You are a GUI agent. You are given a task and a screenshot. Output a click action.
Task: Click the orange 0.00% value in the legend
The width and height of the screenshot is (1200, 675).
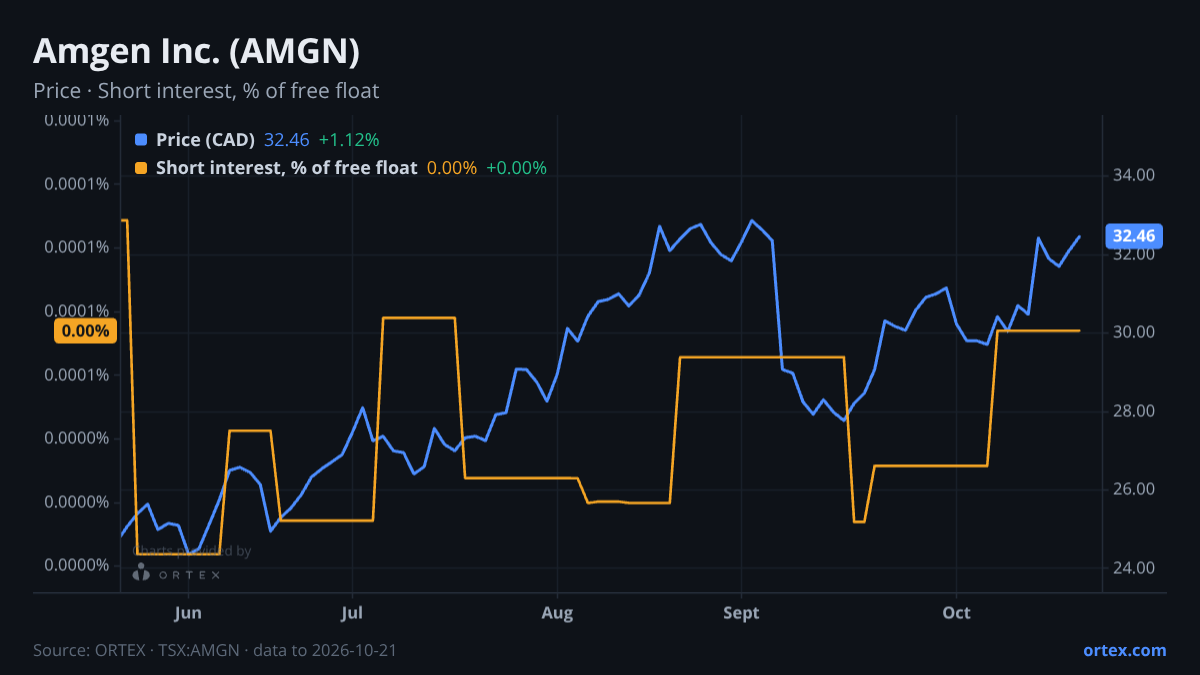point(452,168)
